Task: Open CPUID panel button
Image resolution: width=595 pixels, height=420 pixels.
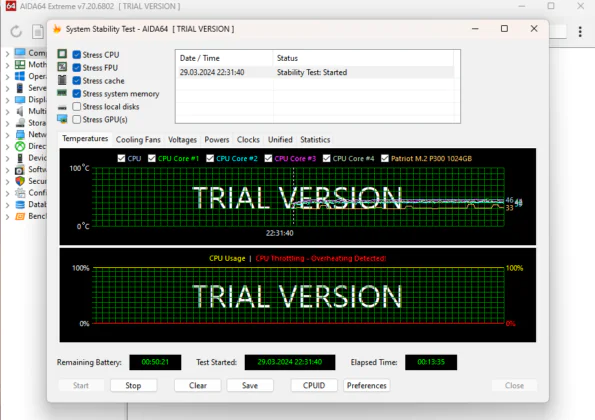Action: click(x=314, y=385)
